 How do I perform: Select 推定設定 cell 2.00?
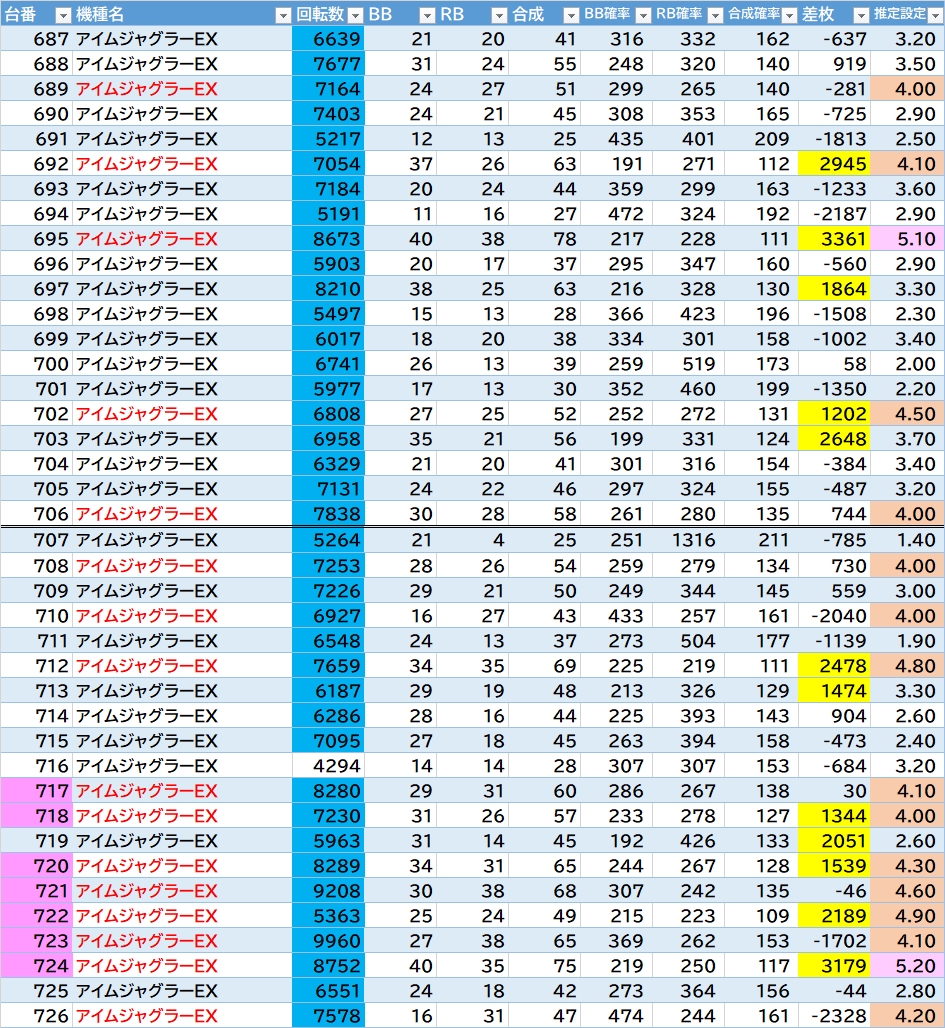click(908, 364)
